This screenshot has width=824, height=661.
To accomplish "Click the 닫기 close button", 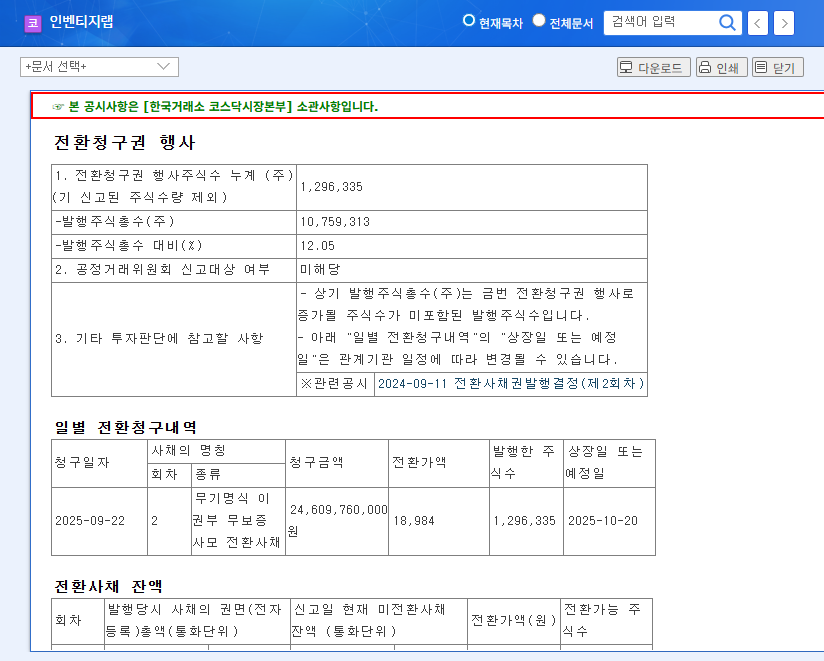I will (x=778, y=67).
